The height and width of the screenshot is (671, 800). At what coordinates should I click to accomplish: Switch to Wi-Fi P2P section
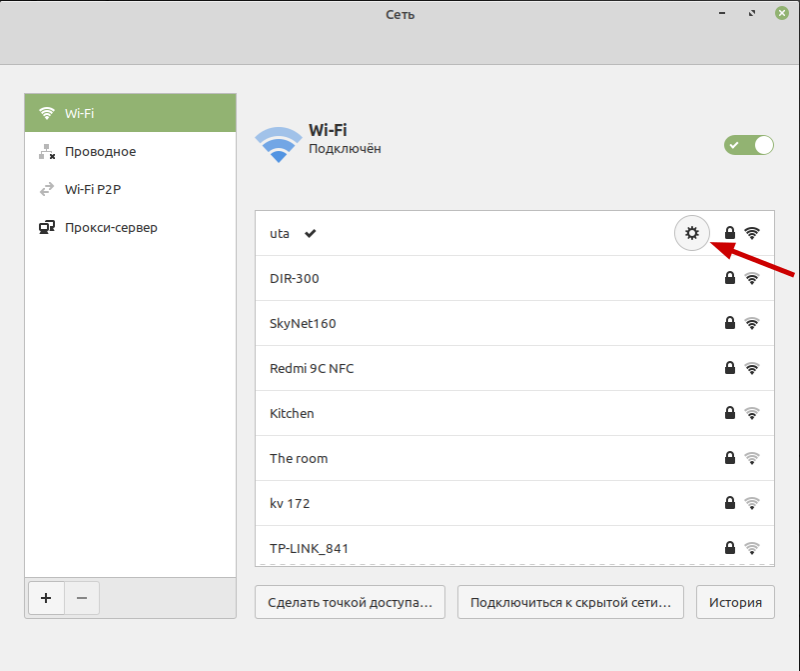(130, 189)
